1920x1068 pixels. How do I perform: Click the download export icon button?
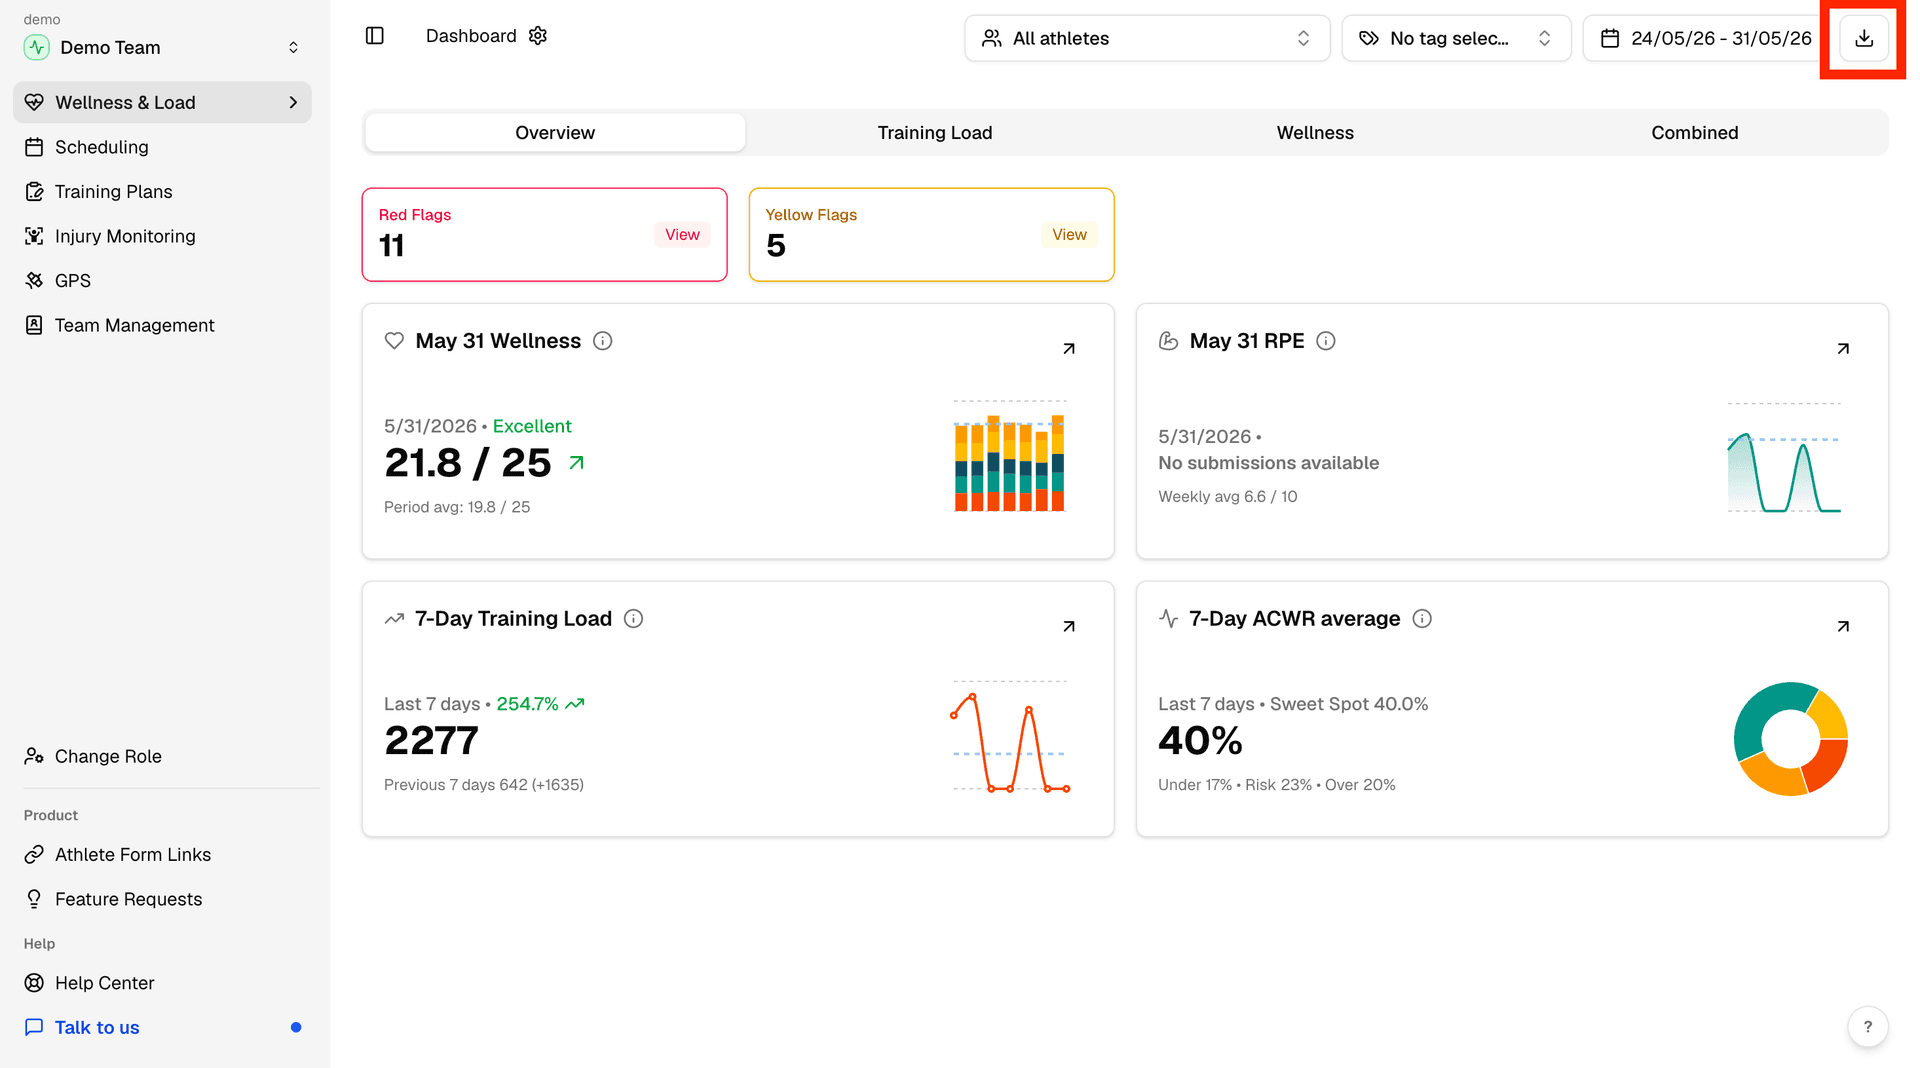pos(1864,38)
